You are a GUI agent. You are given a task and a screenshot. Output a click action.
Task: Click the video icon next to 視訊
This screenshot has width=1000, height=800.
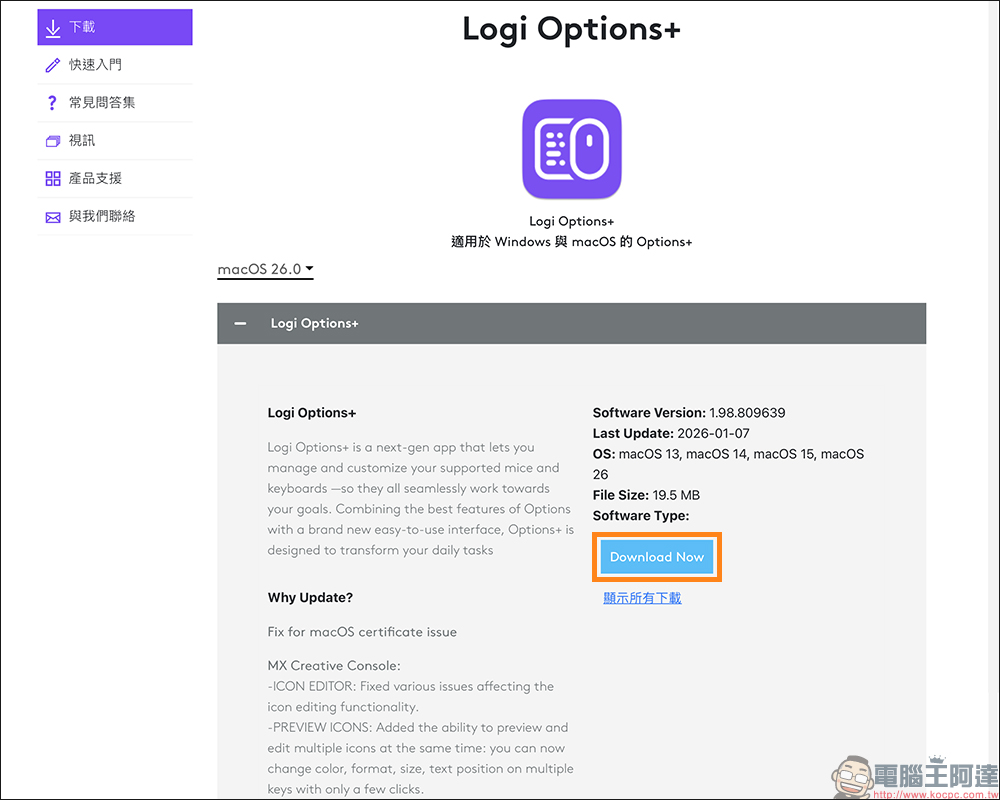(52, 140)
